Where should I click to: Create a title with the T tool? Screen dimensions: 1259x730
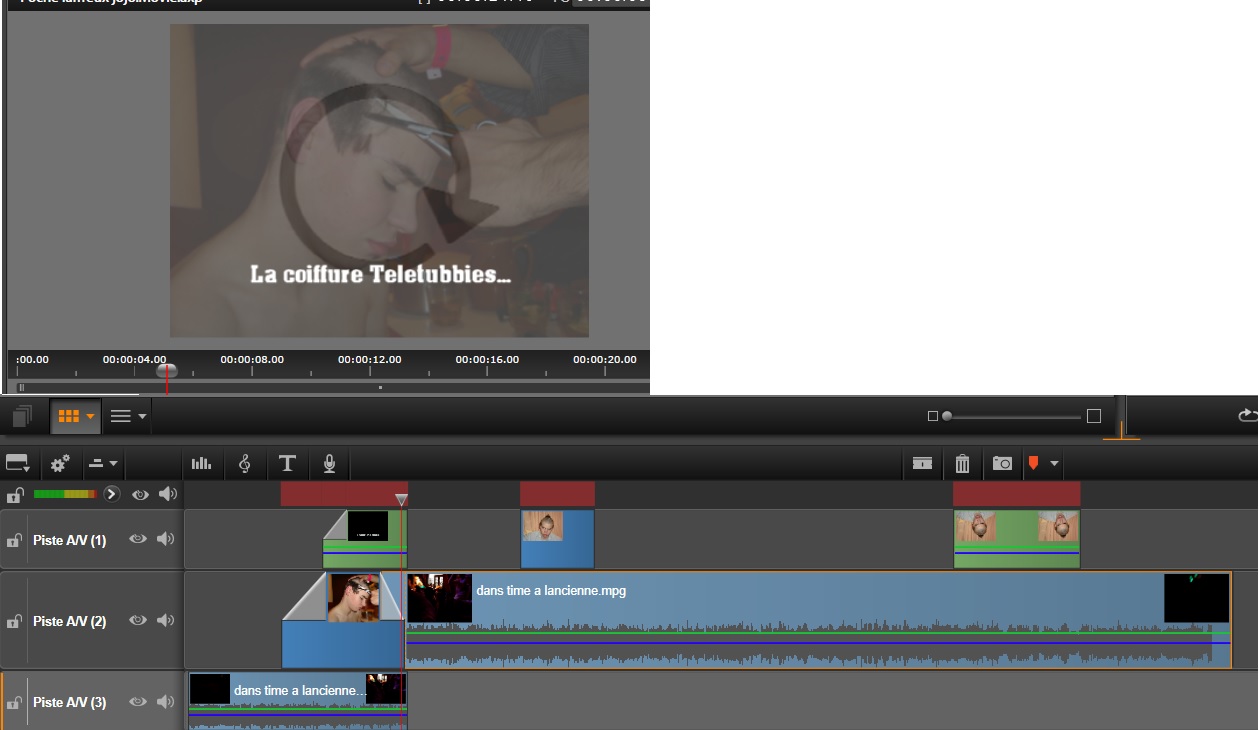287,463
